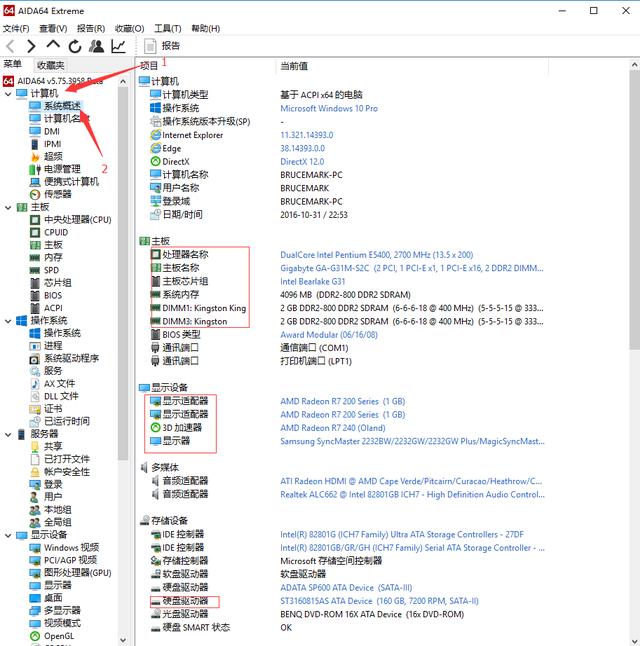This screenshot has width=640, height=646.
Task: Click the tree panel scroll down arrow
Action: [123, 640]
